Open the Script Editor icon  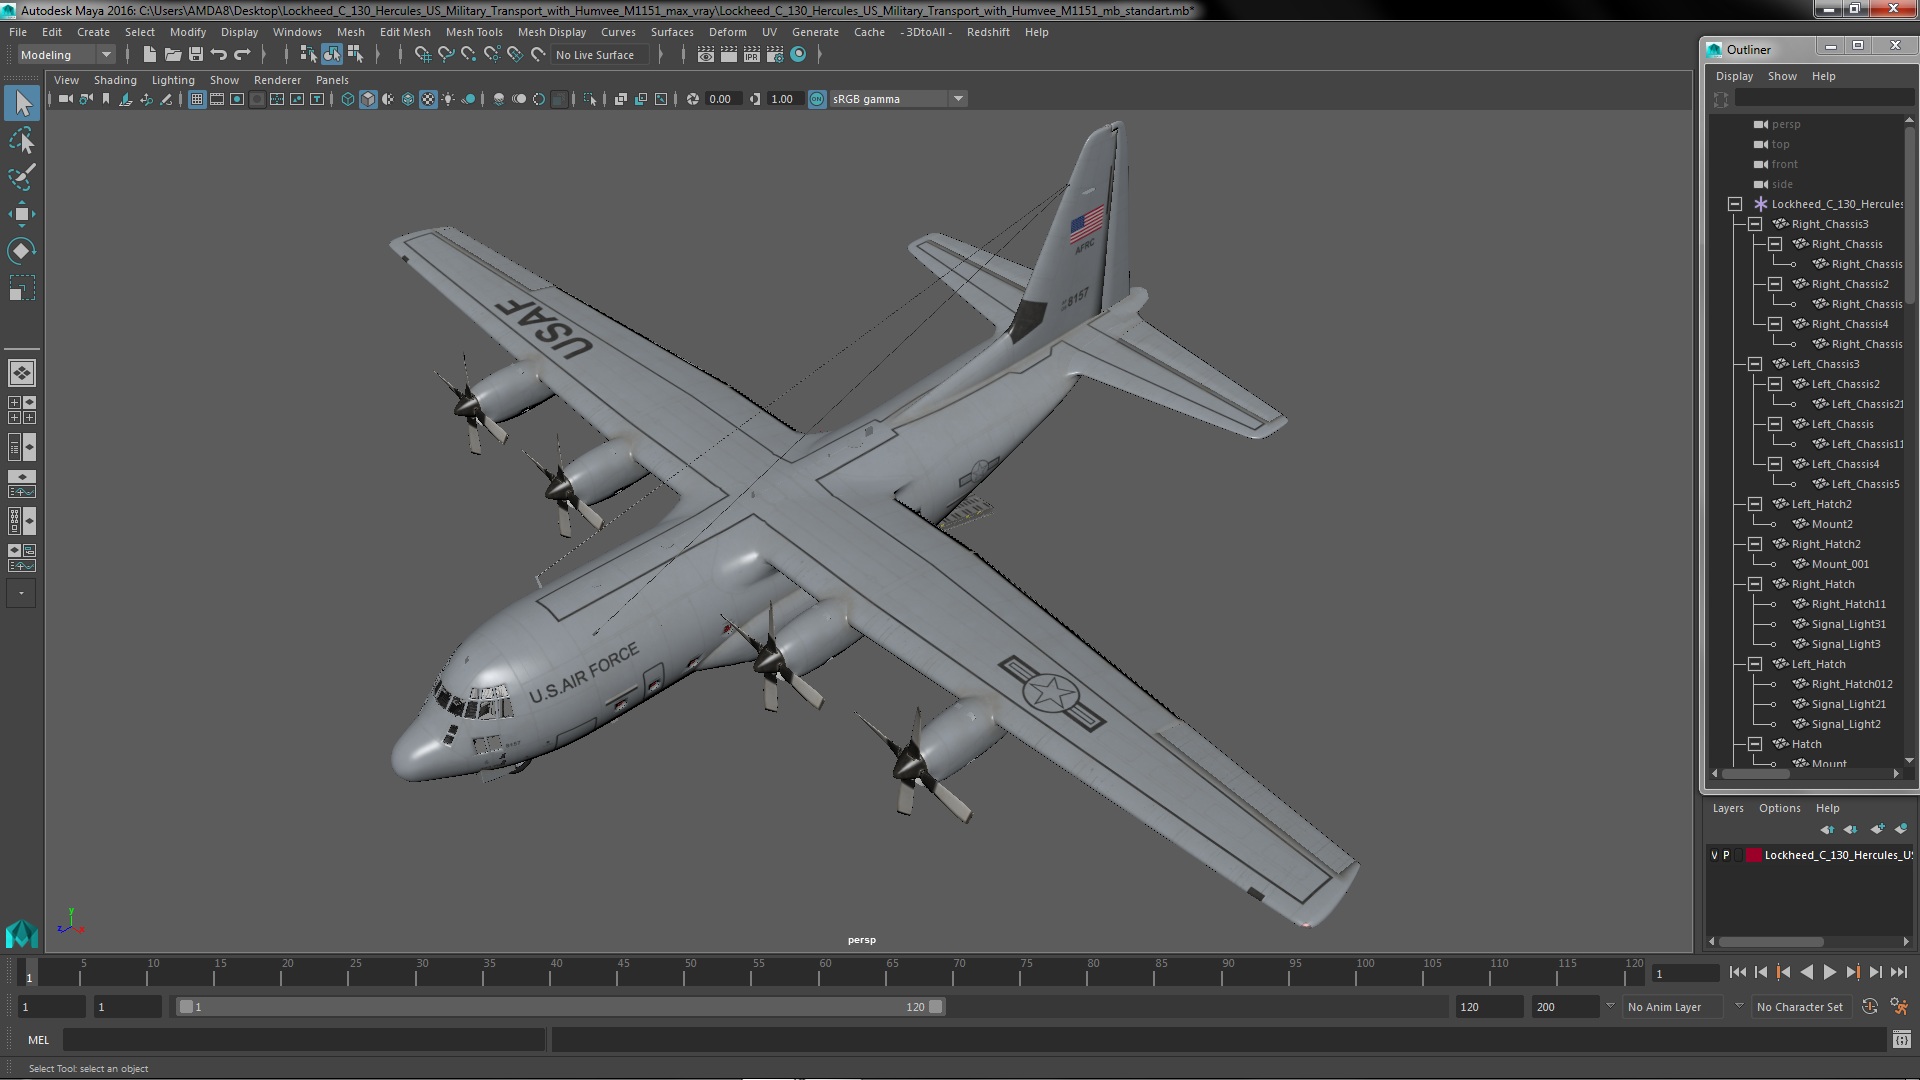pyautogui.click(x=1901, y=1040)
